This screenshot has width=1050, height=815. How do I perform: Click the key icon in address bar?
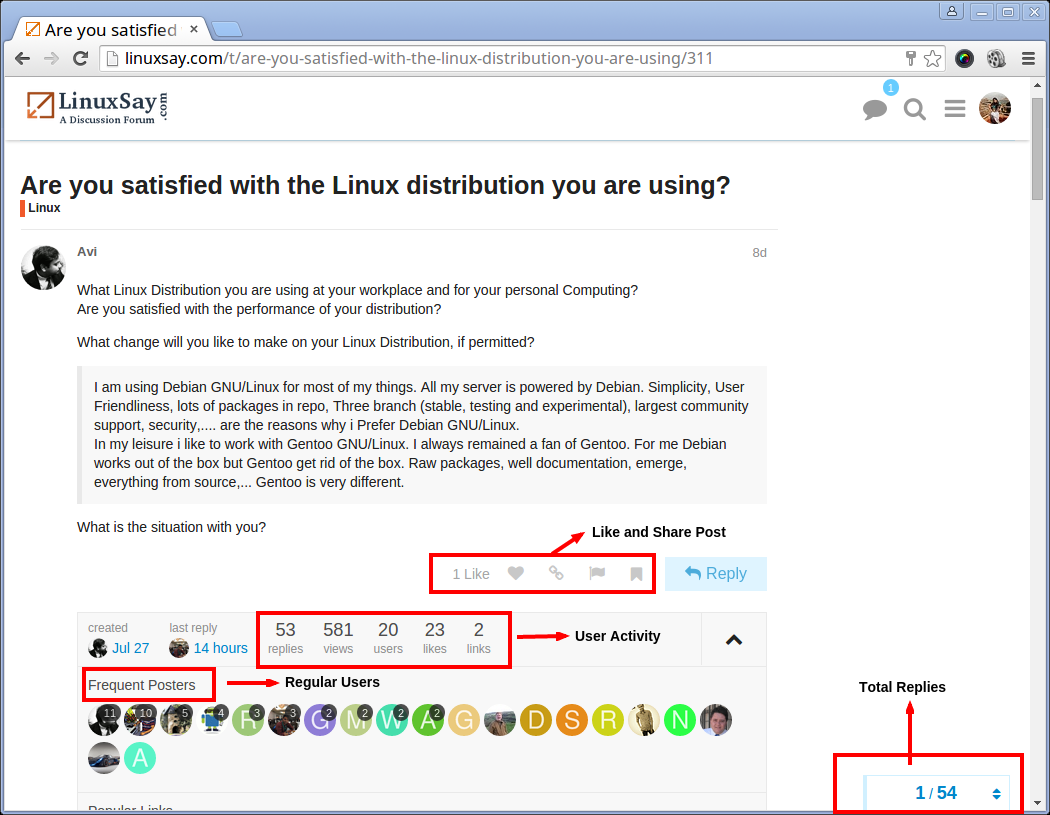pos(910,58)
